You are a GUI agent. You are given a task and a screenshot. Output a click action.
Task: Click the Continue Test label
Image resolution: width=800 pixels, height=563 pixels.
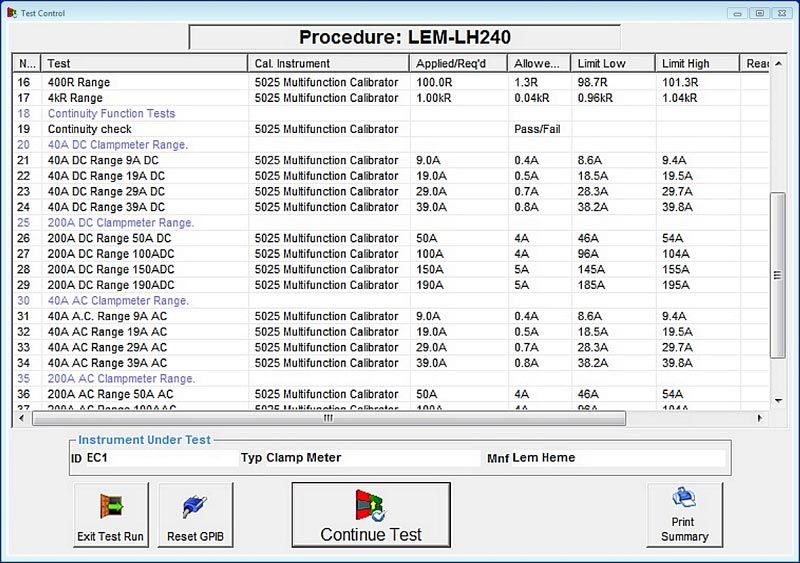point(371,534)
